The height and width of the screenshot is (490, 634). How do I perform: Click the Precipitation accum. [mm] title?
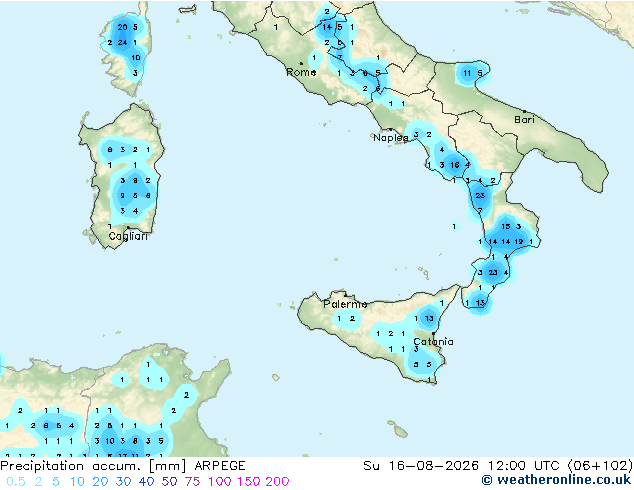click(x=93, y=466)
